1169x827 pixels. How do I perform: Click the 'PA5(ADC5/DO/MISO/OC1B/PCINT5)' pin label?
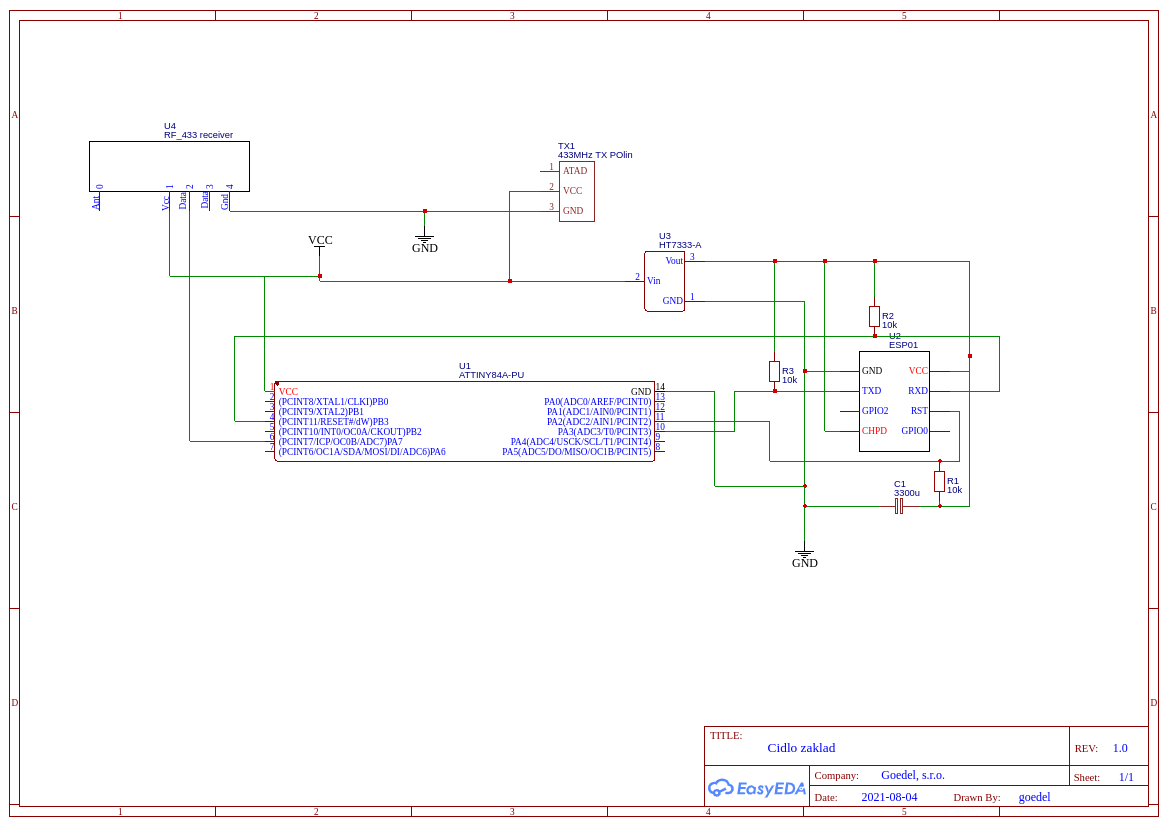(577, 452)
